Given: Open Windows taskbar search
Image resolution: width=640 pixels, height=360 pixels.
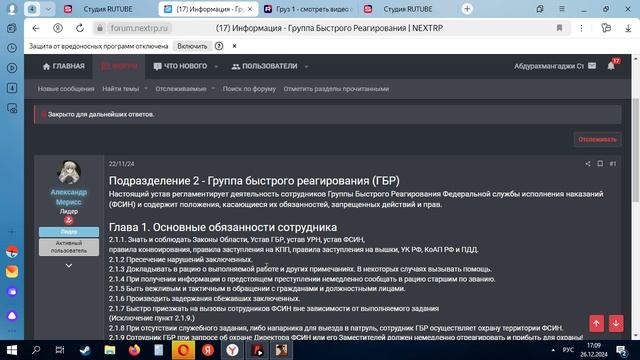Looking at the screenshot, I should point(36,350).
